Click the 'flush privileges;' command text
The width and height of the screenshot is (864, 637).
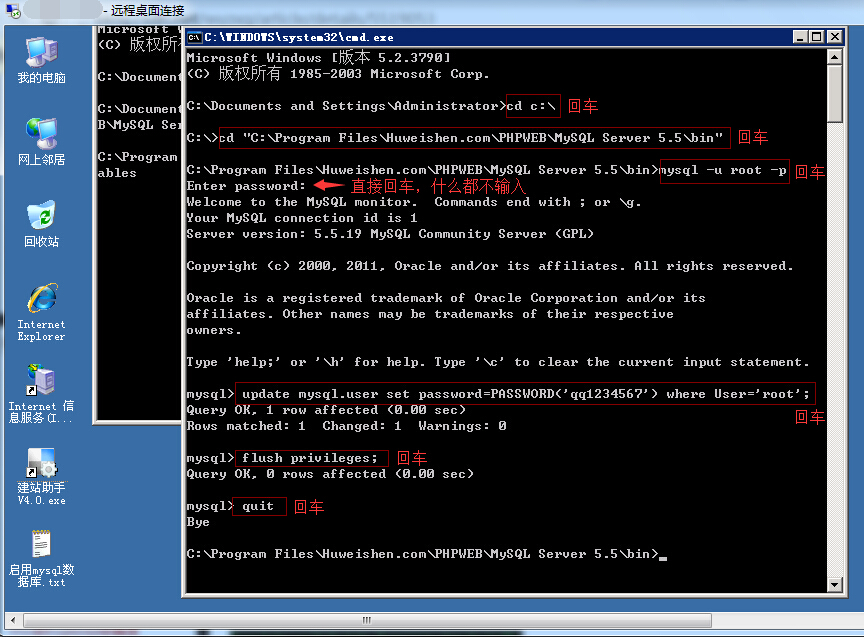click(x=310, y=458)
